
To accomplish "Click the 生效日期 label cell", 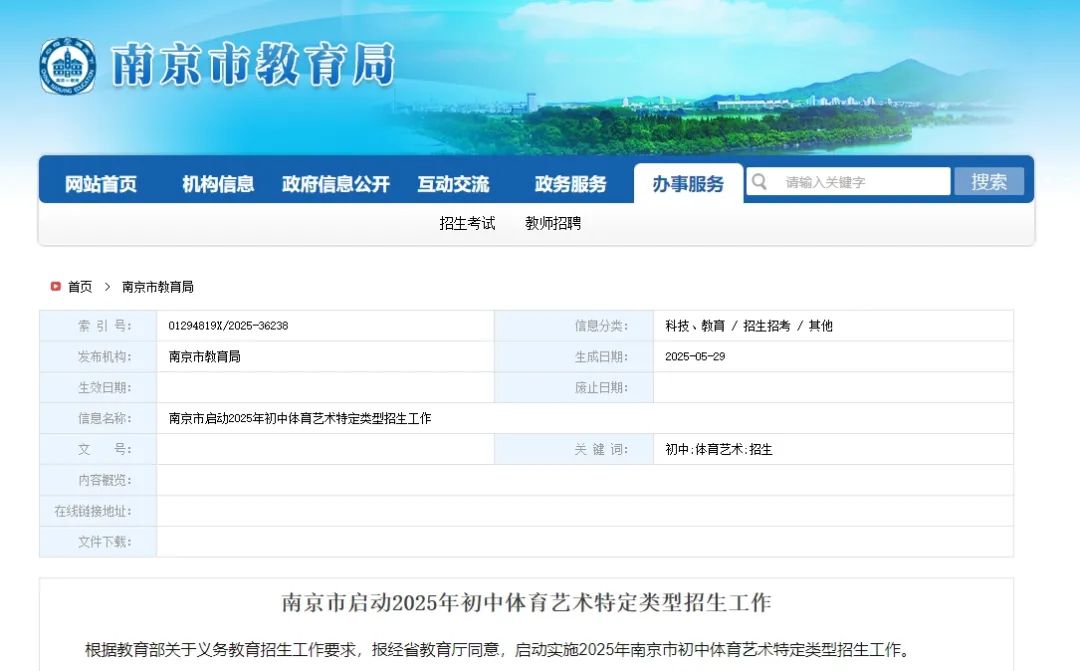I will [x=98, y=388].
